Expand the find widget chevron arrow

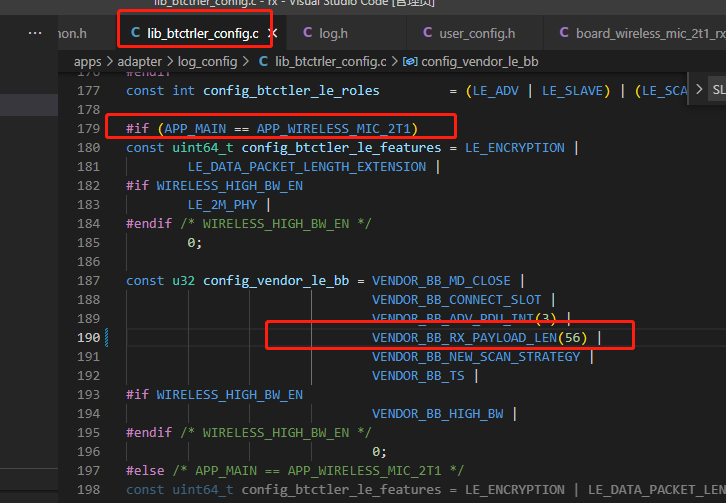coord(699,89)
